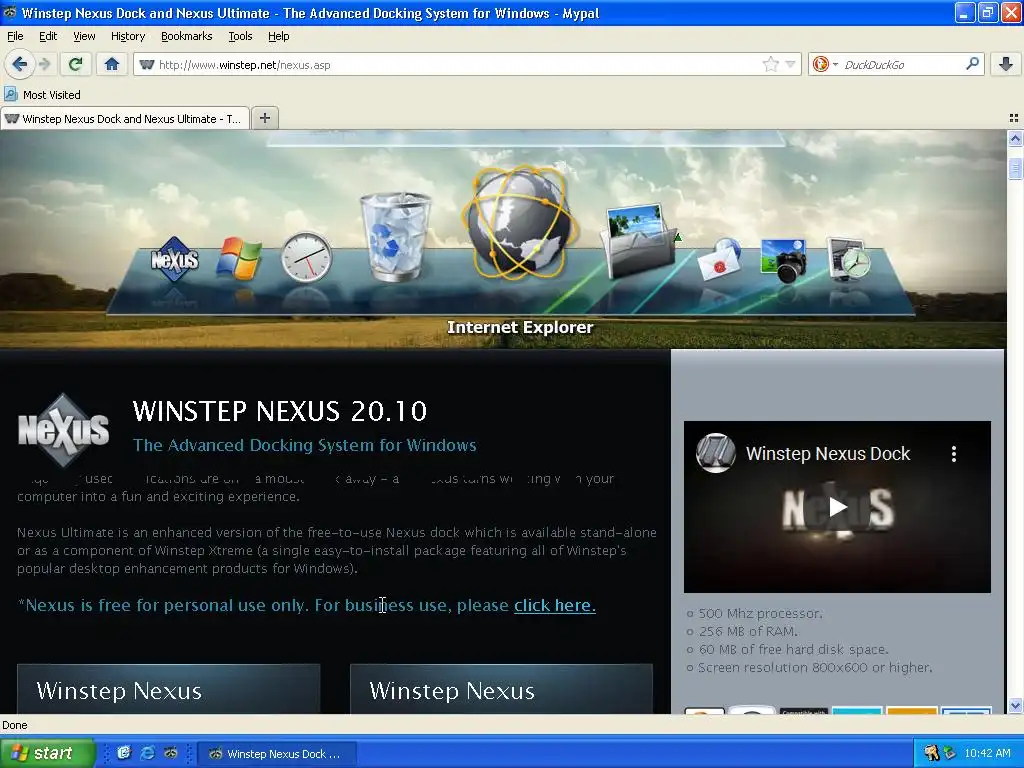Open the View menu

coord(84,36)
